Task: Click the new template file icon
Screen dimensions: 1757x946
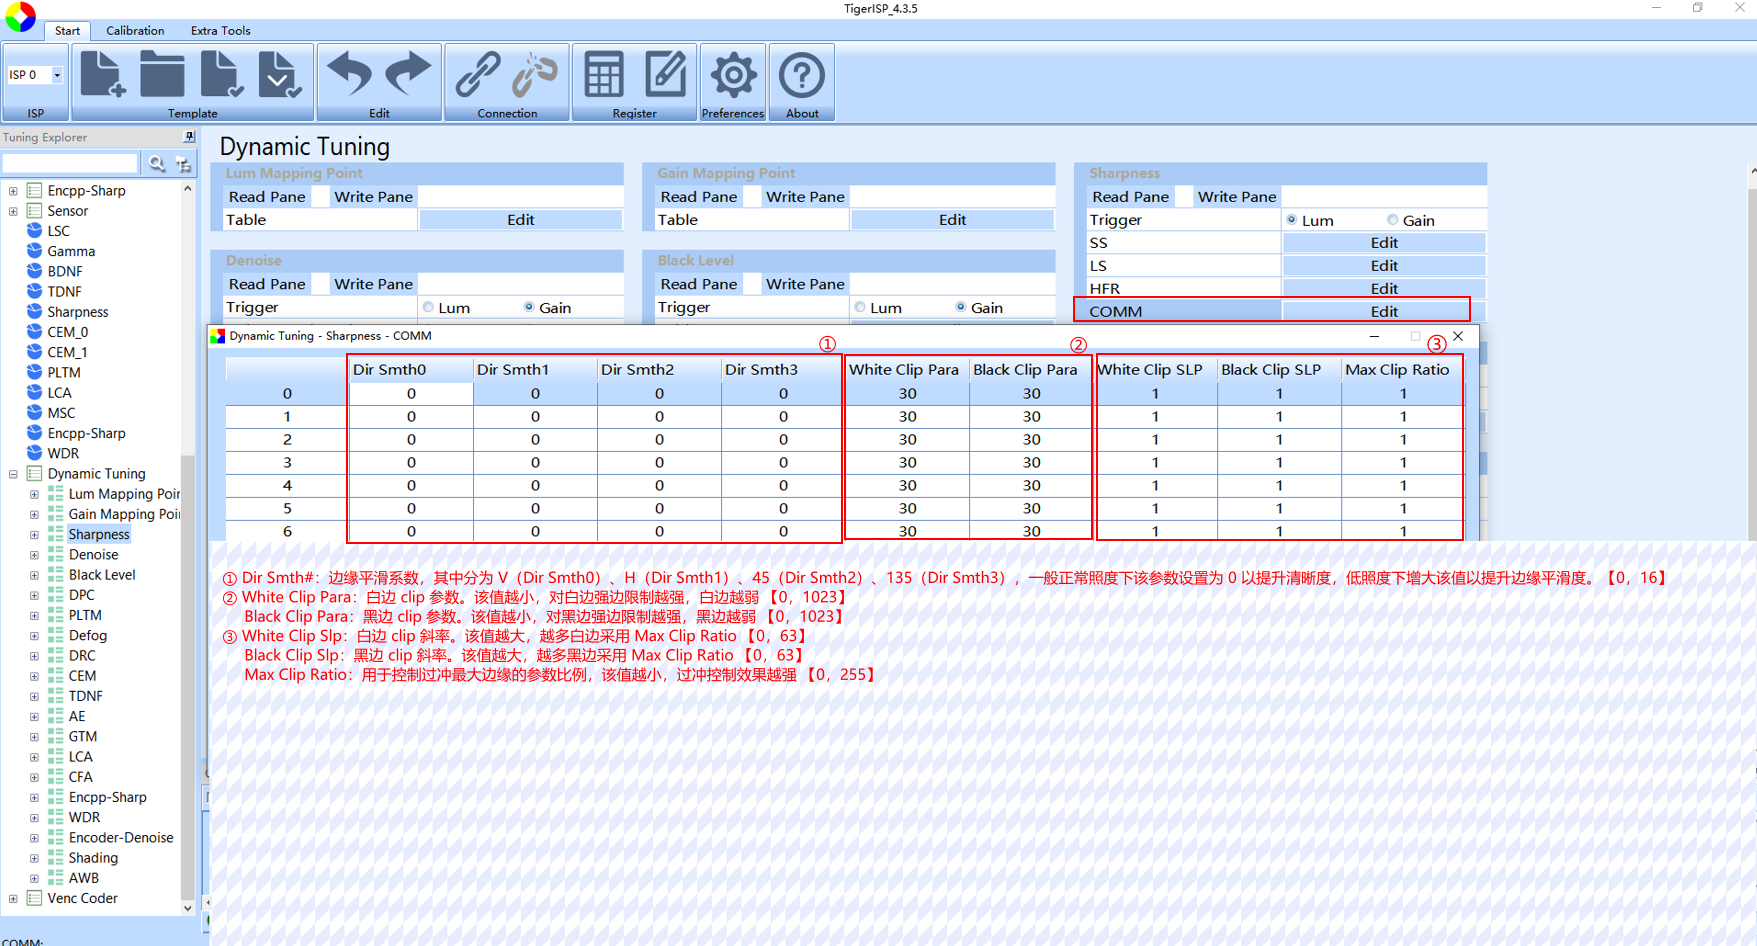Action: pos(102,76)
